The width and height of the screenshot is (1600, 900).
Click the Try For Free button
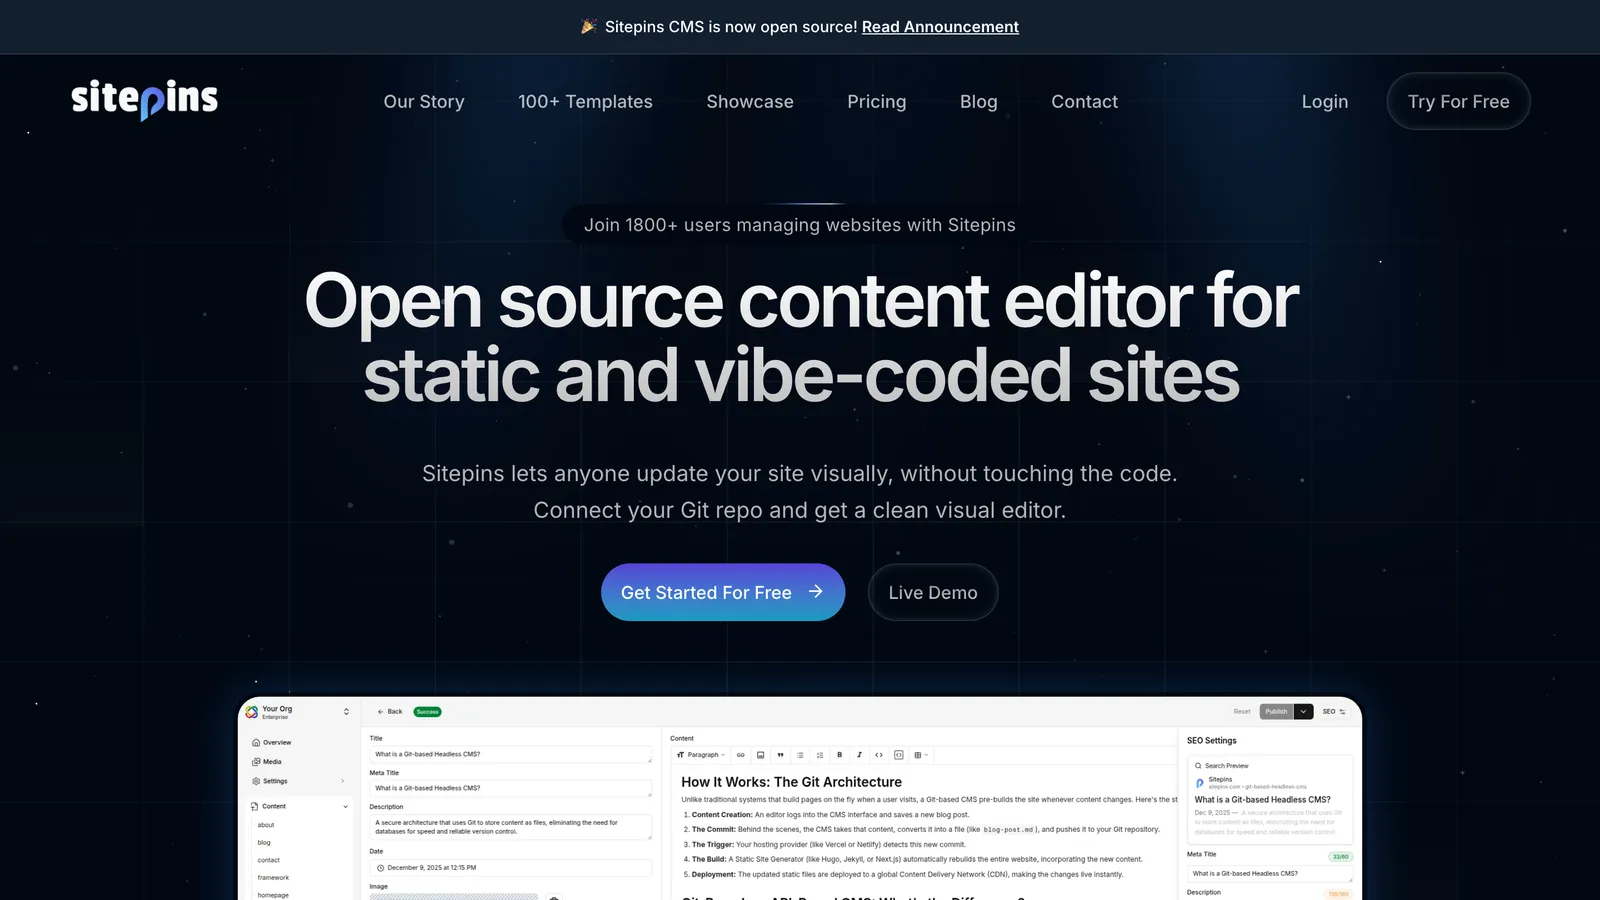tap(1458, 101)
